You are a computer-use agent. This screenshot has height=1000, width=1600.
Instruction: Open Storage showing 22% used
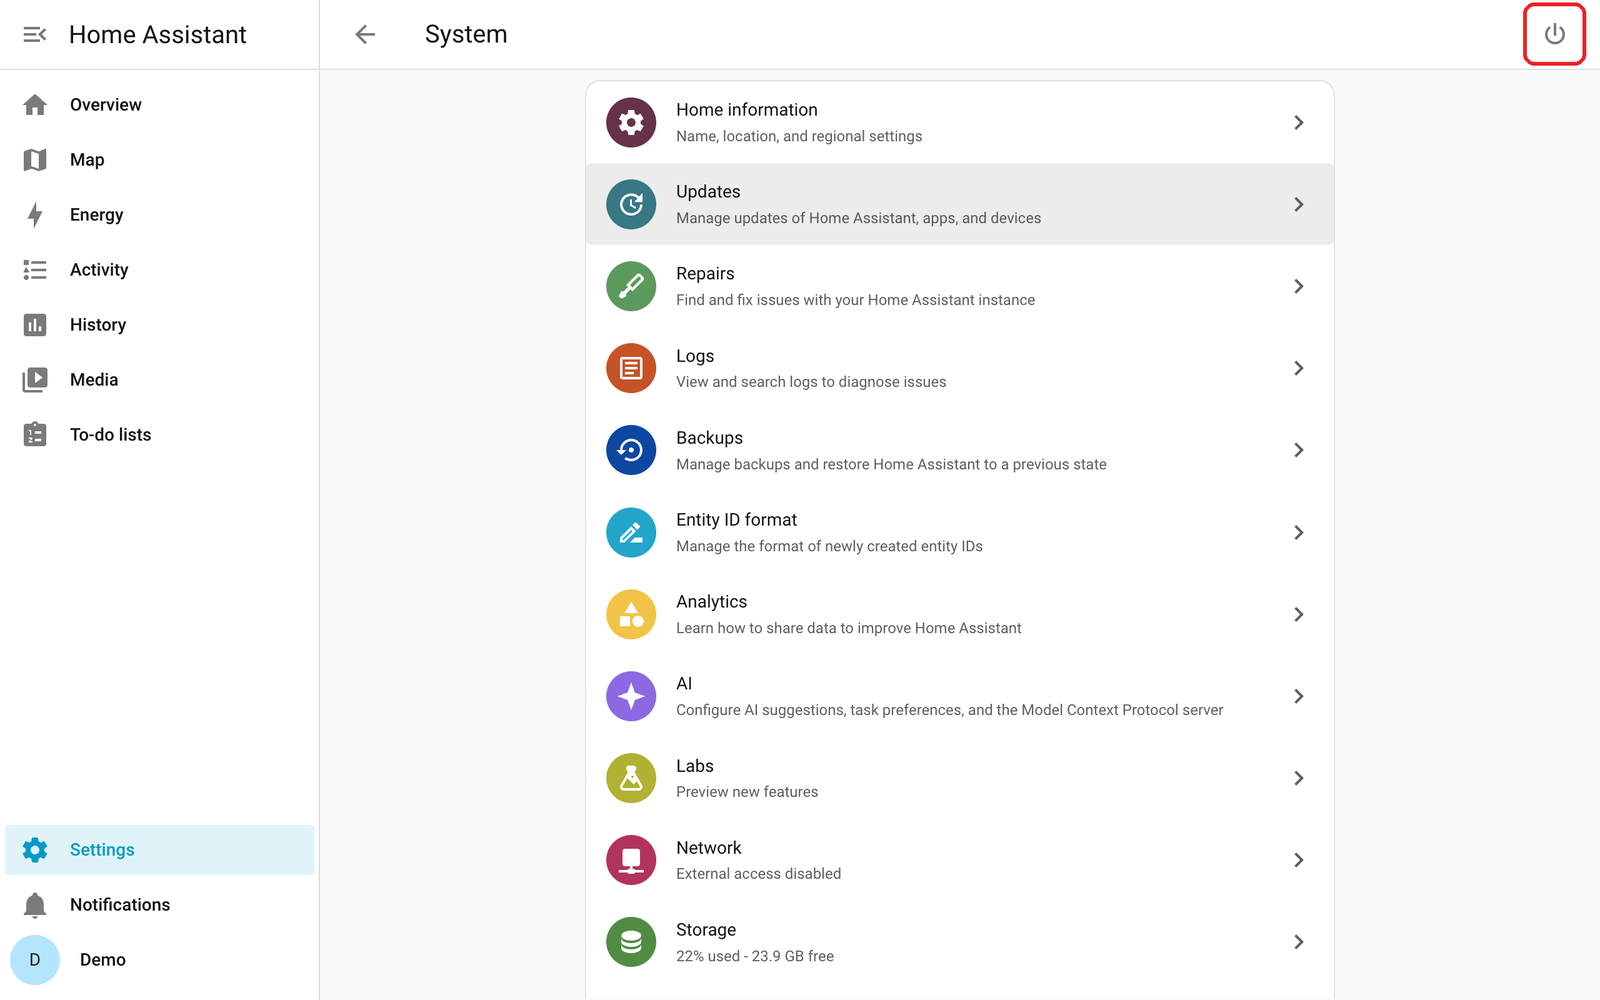[x=960, y=942]
